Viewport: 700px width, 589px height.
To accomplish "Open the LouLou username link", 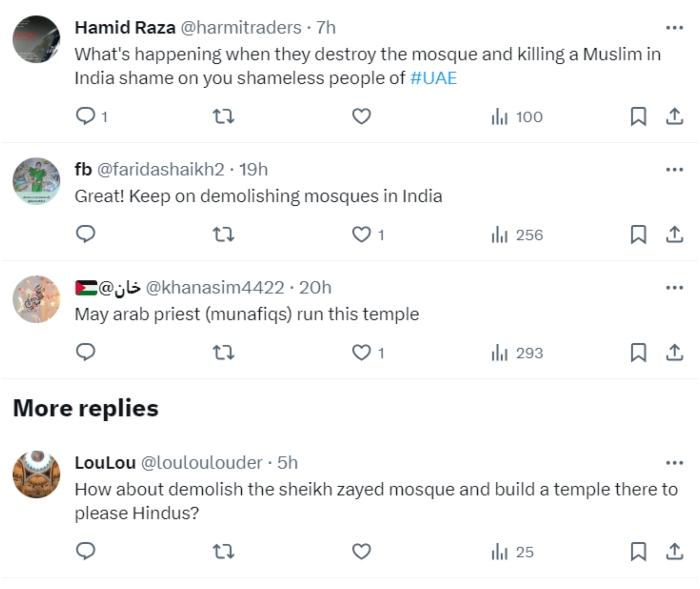I will [x=105, y=463].
